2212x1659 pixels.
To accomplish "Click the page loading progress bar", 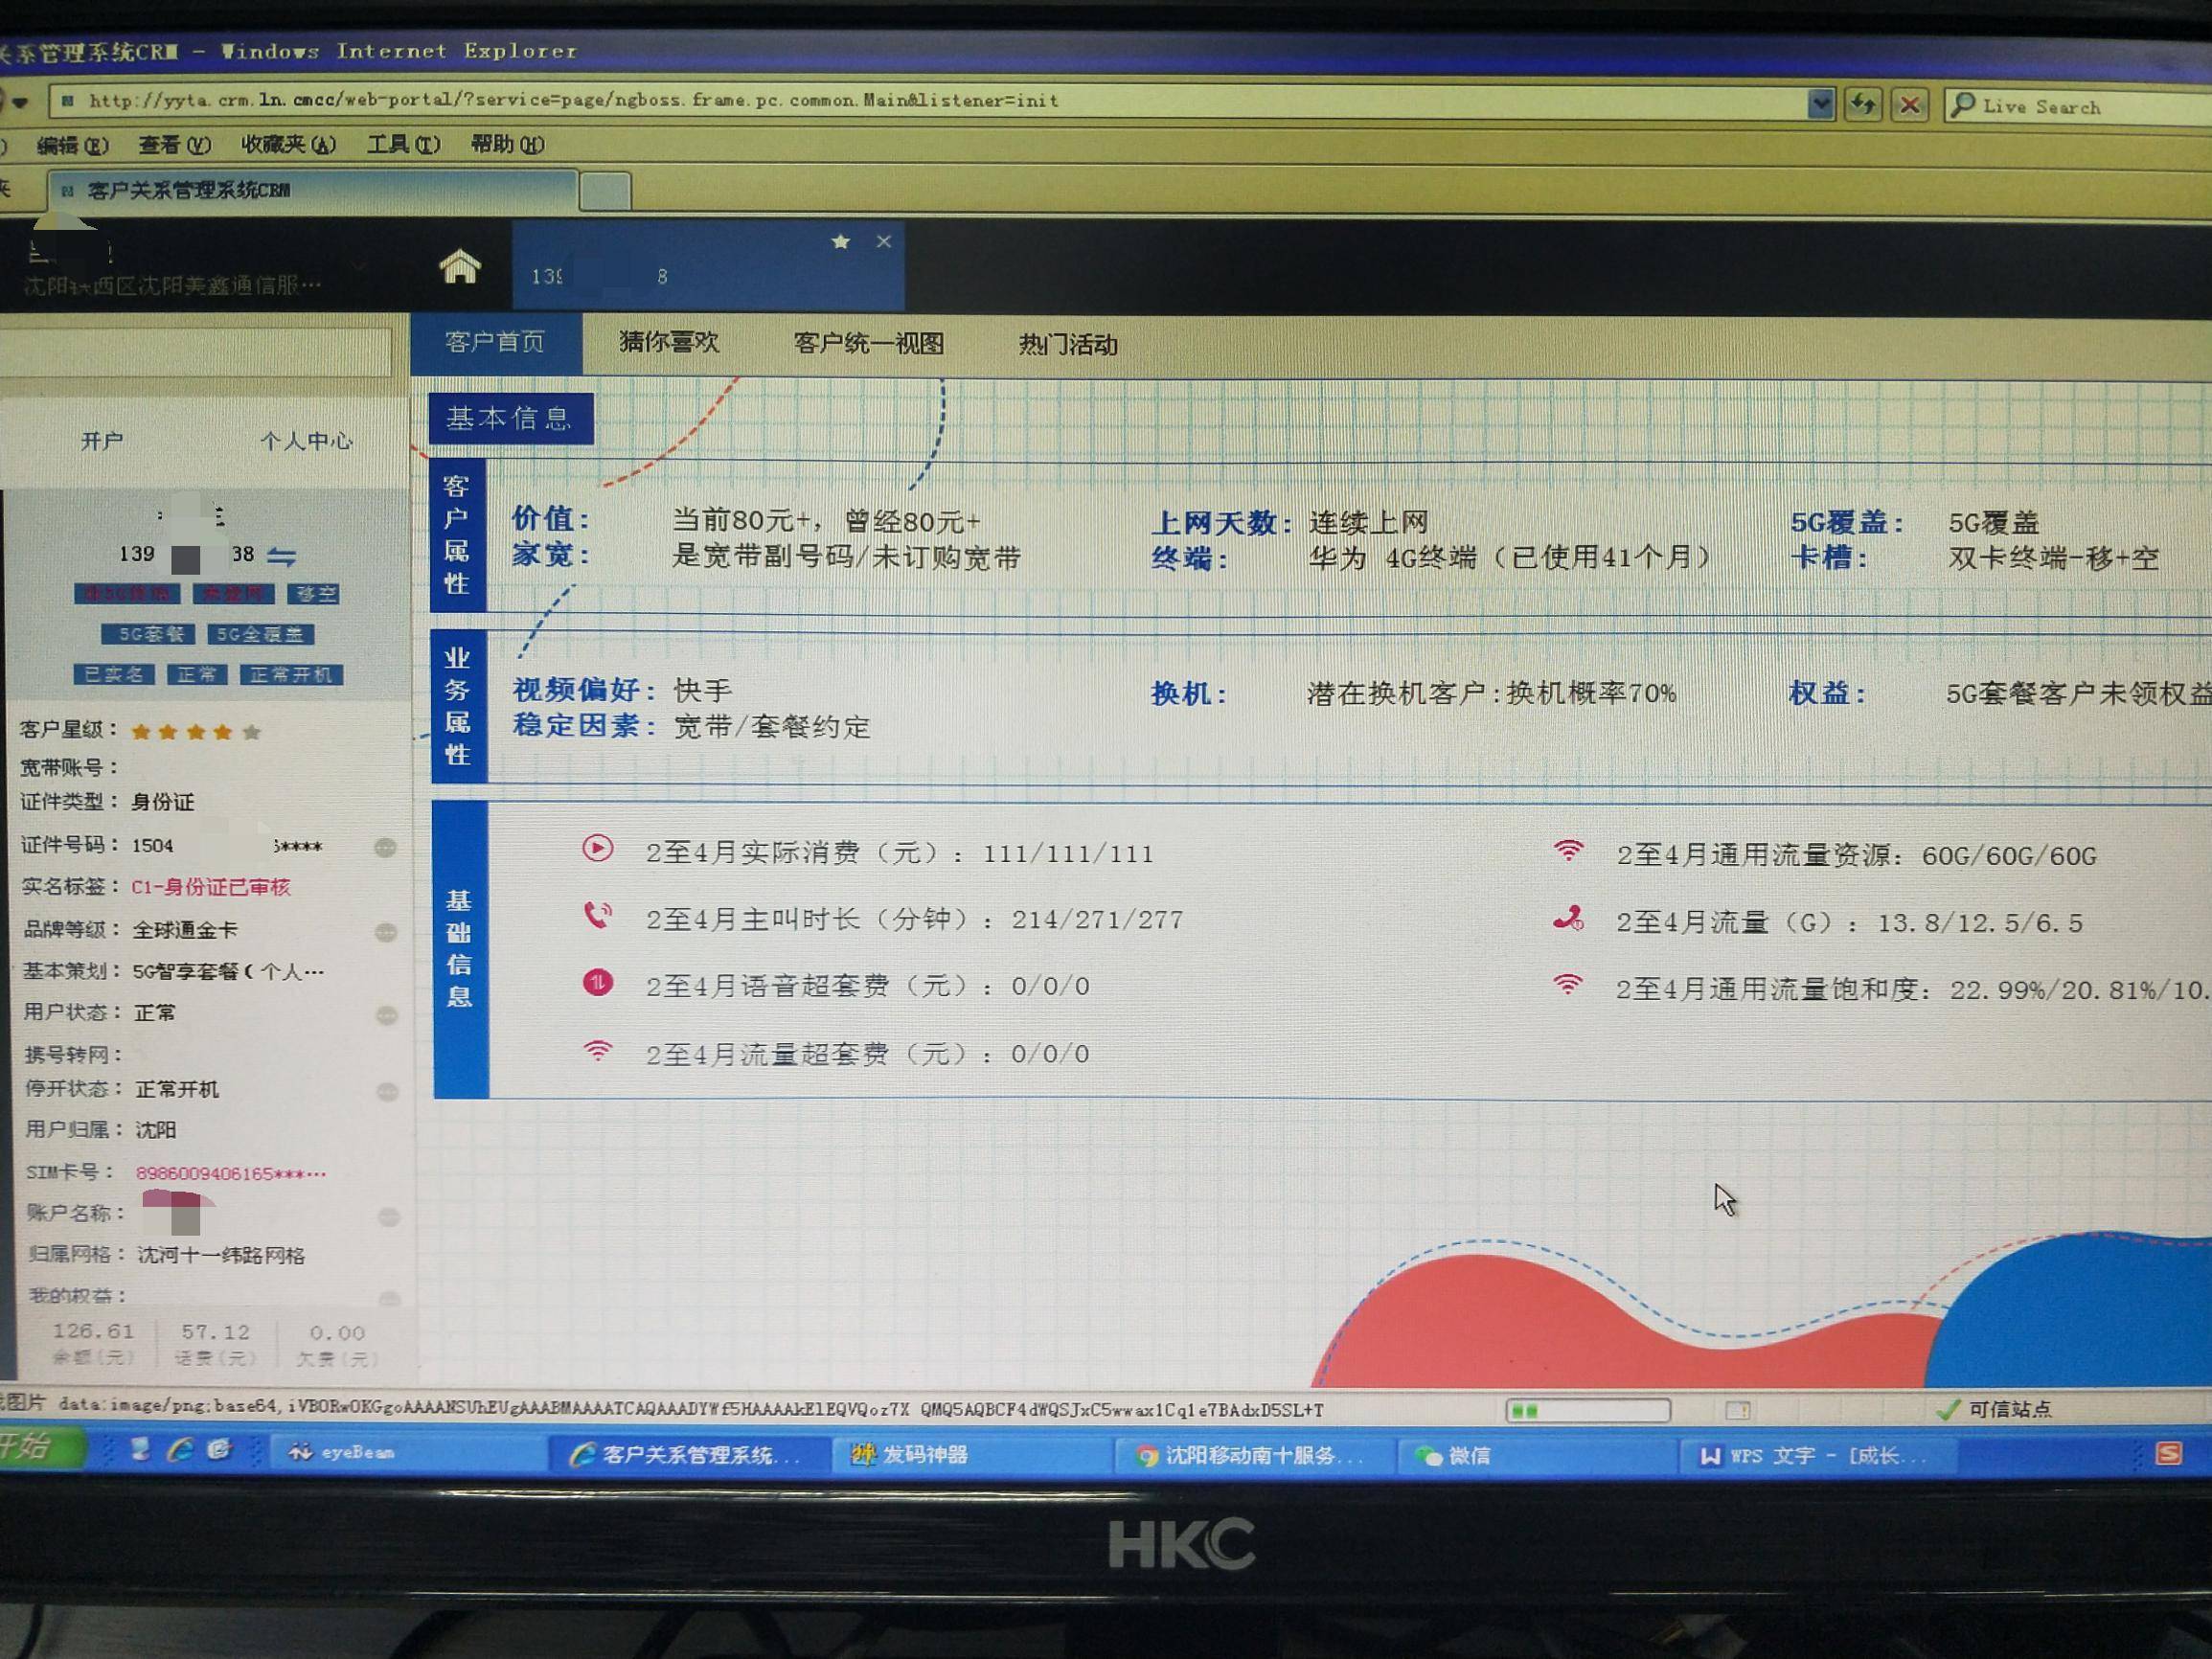I will (x=1587, y=1410).
